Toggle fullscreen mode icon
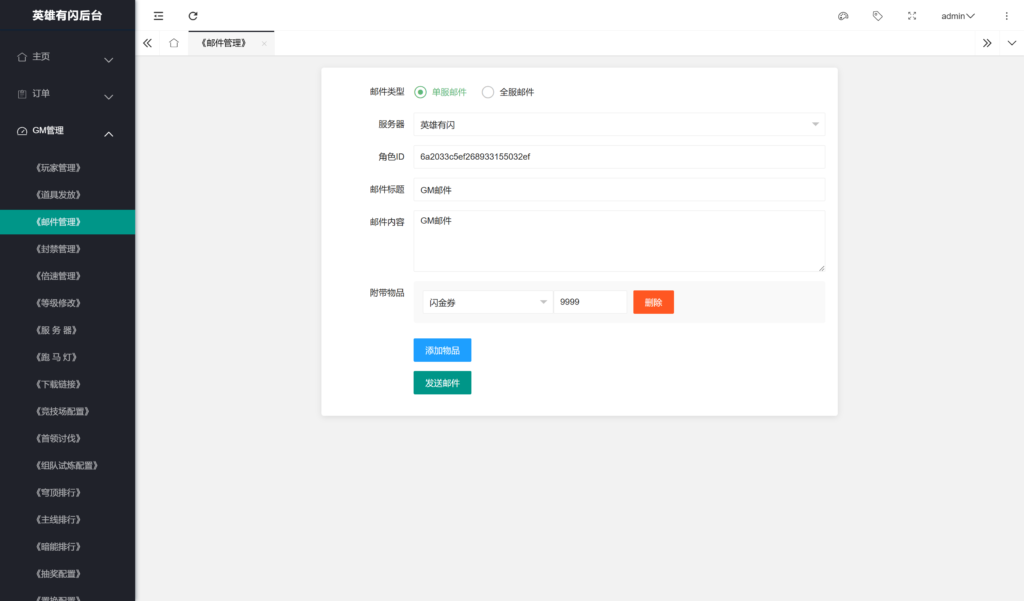This screenshot has height=601, width=1024. point(912,16)
